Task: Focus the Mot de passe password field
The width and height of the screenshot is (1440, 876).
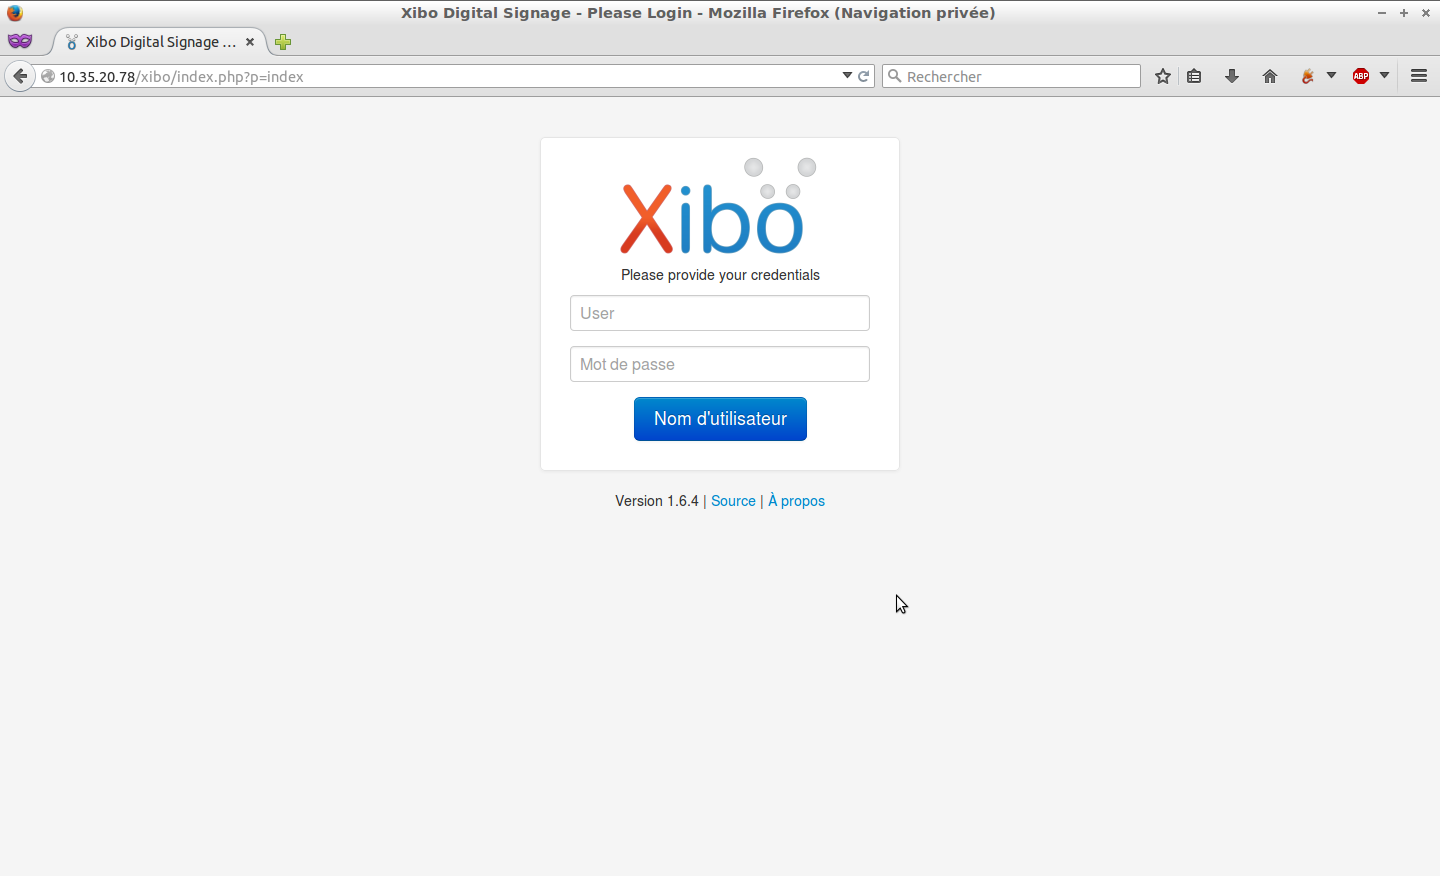Action: pyautogui.click(x=719, y=364)
